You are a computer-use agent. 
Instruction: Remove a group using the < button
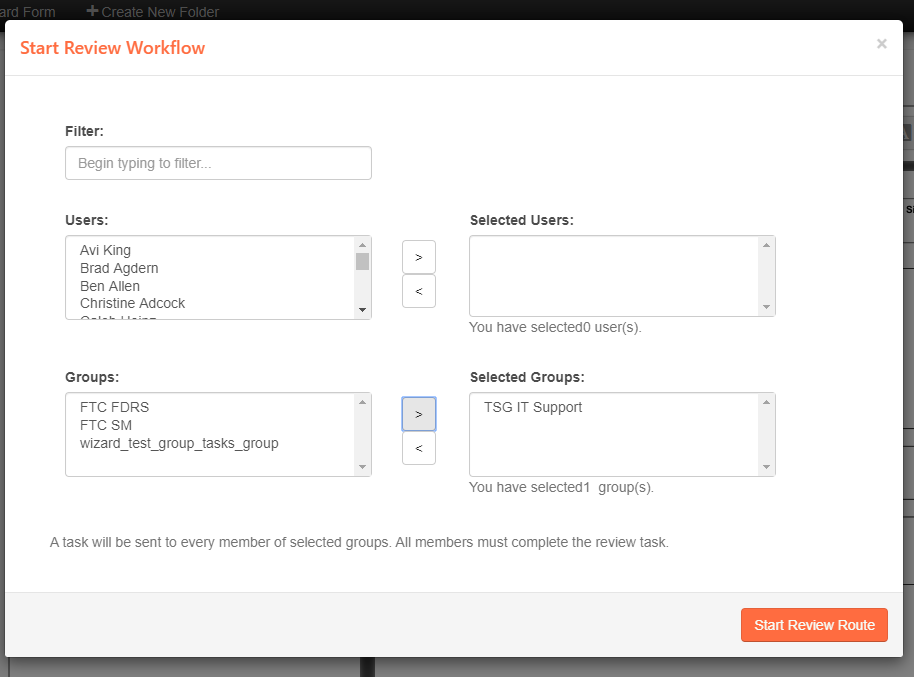[x=418, y=448]
